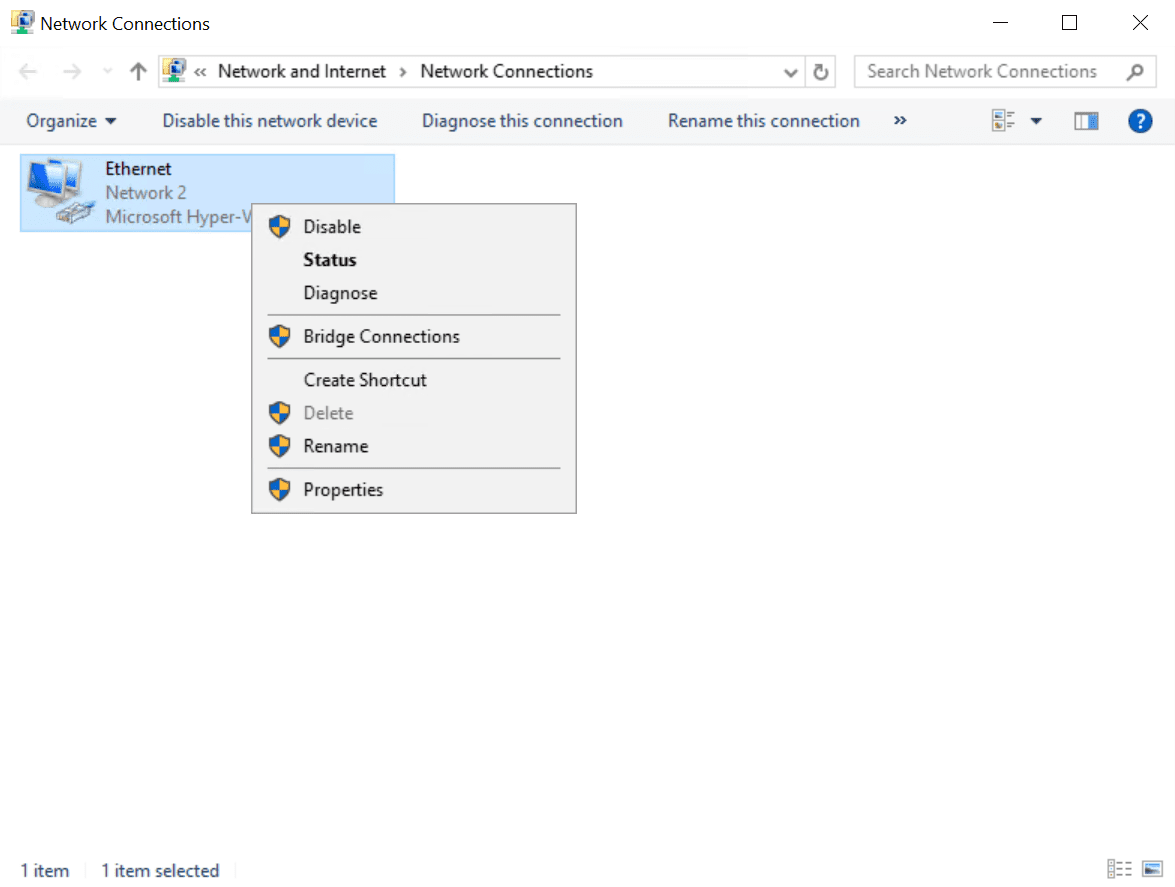Open the Help button
Screen dimensions: 1175x887
coord(1140,121)
